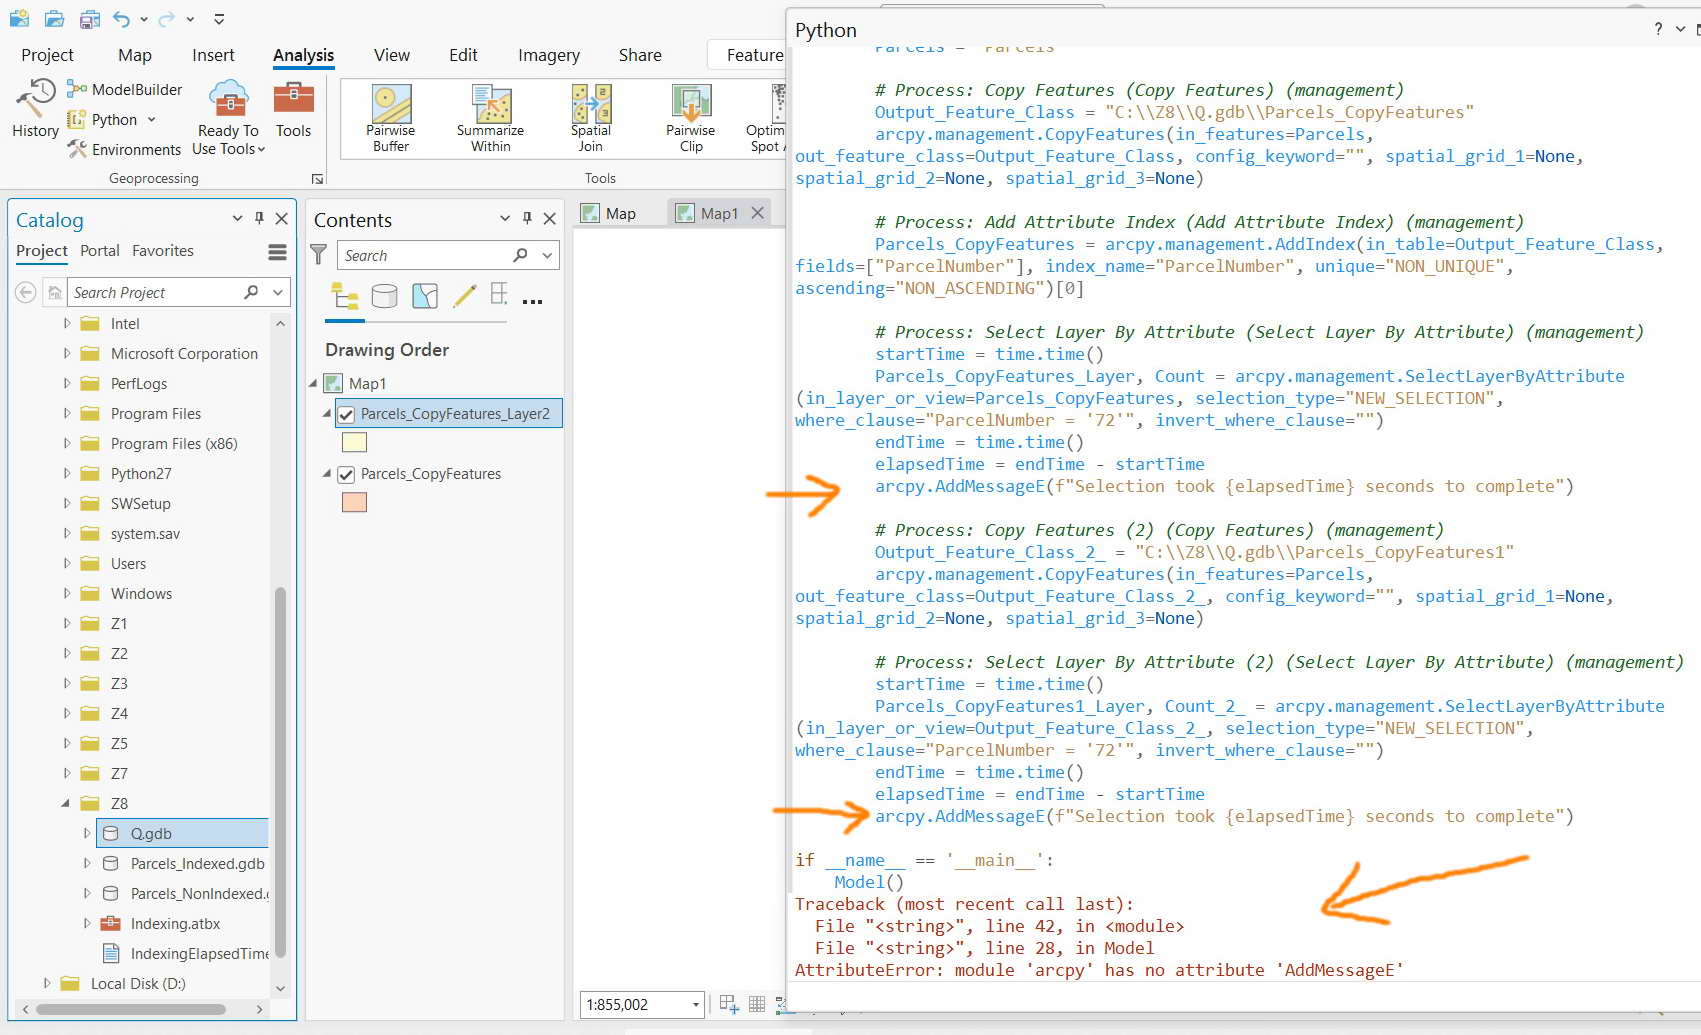The height and width of the screenshot is (1035, 1701).
Task: Switch to the Imagery ribbon tab
Action: point(548,55)
